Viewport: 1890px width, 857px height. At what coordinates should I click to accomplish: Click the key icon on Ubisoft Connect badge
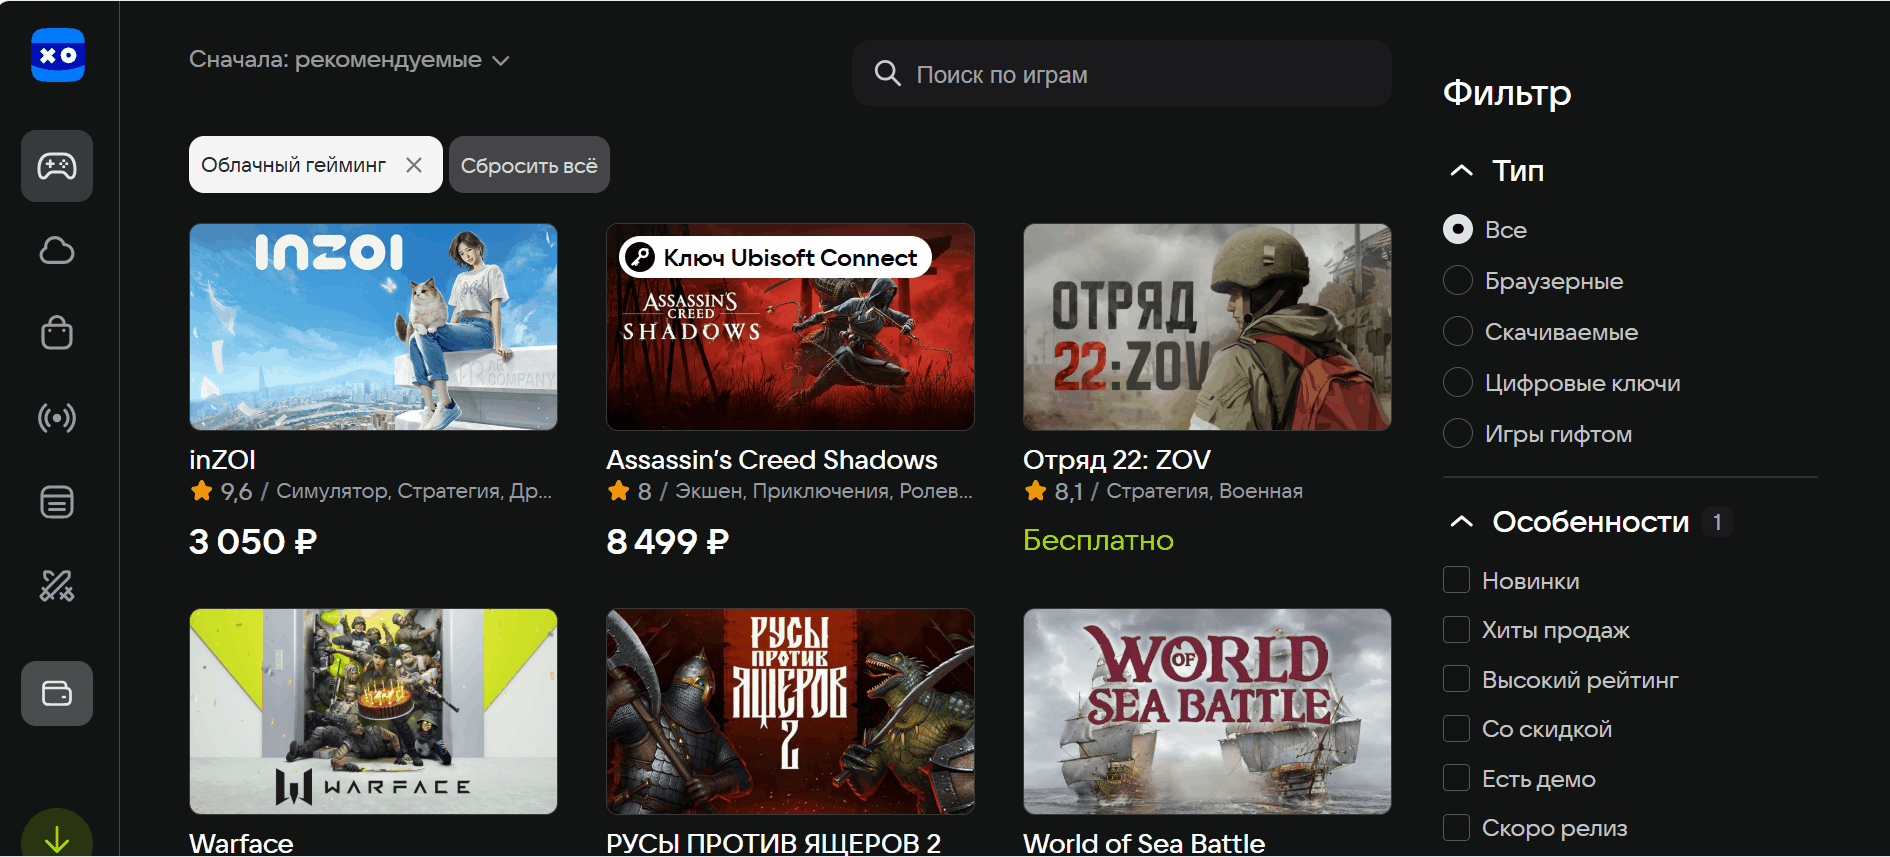[x=640, y=257]
